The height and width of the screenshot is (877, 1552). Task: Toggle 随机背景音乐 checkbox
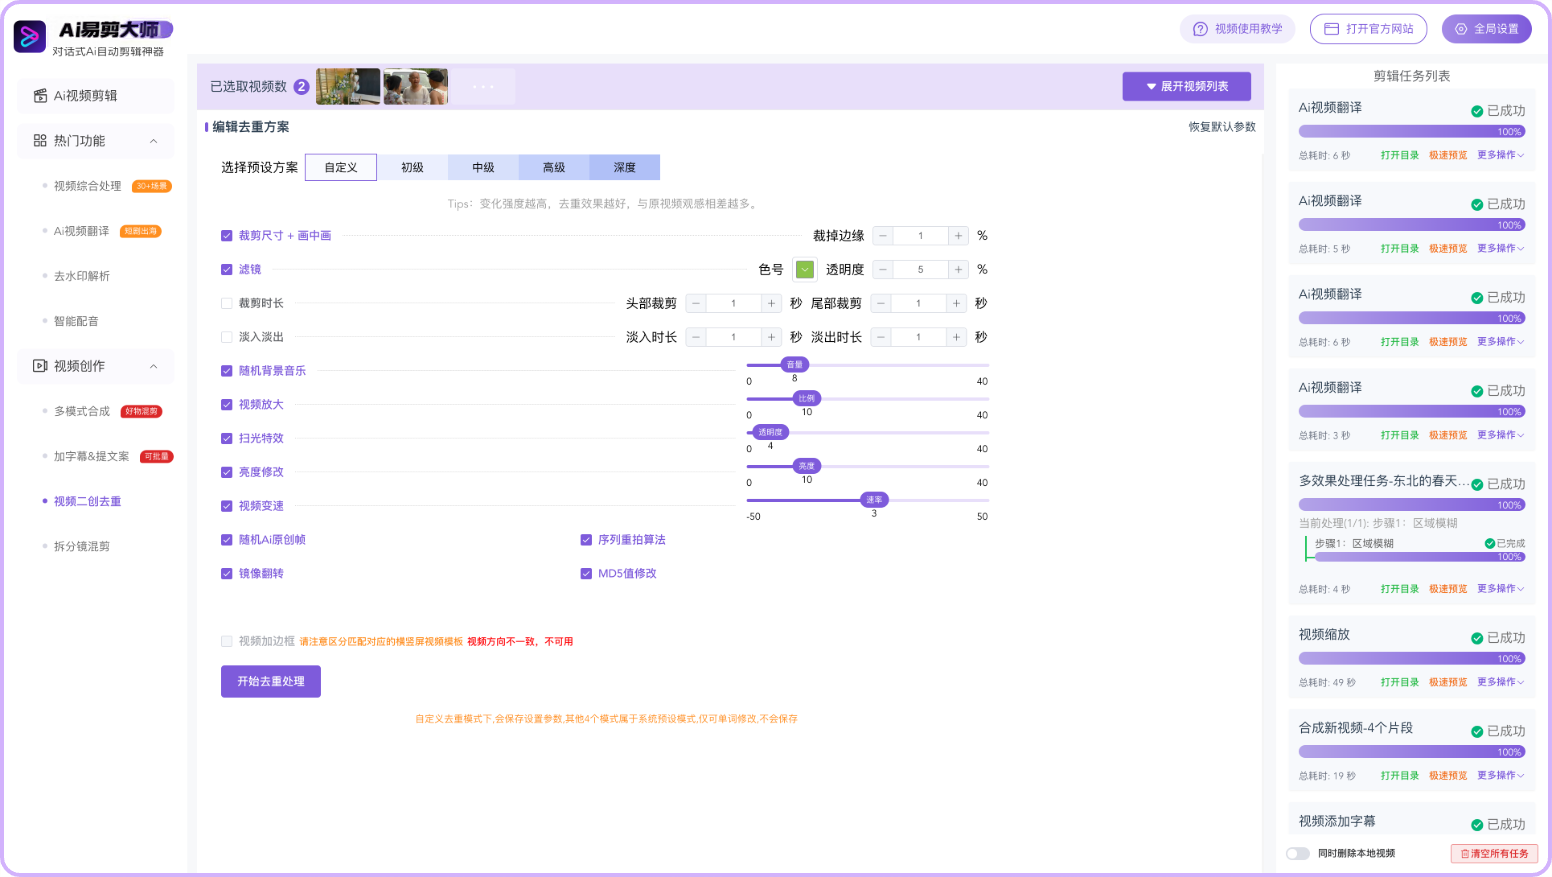[227, 371]
